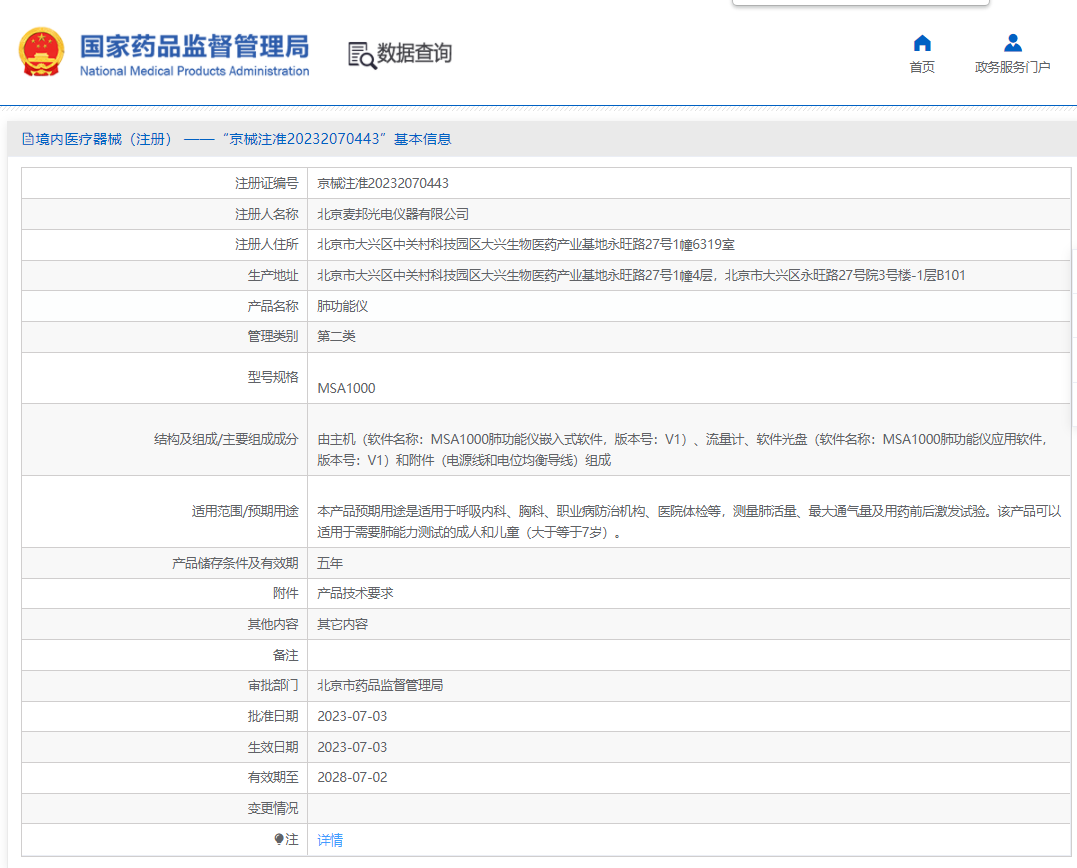Click the 生效日期 row label
The height and width of the screenshot is (868, 1077).
click(273, 747)
